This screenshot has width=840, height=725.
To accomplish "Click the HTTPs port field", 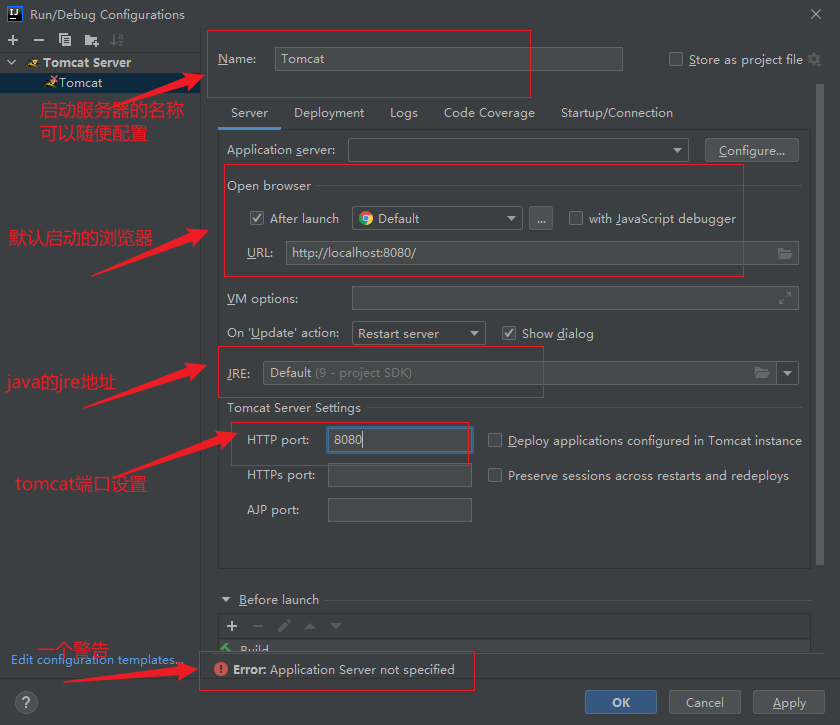I will 400,475.
